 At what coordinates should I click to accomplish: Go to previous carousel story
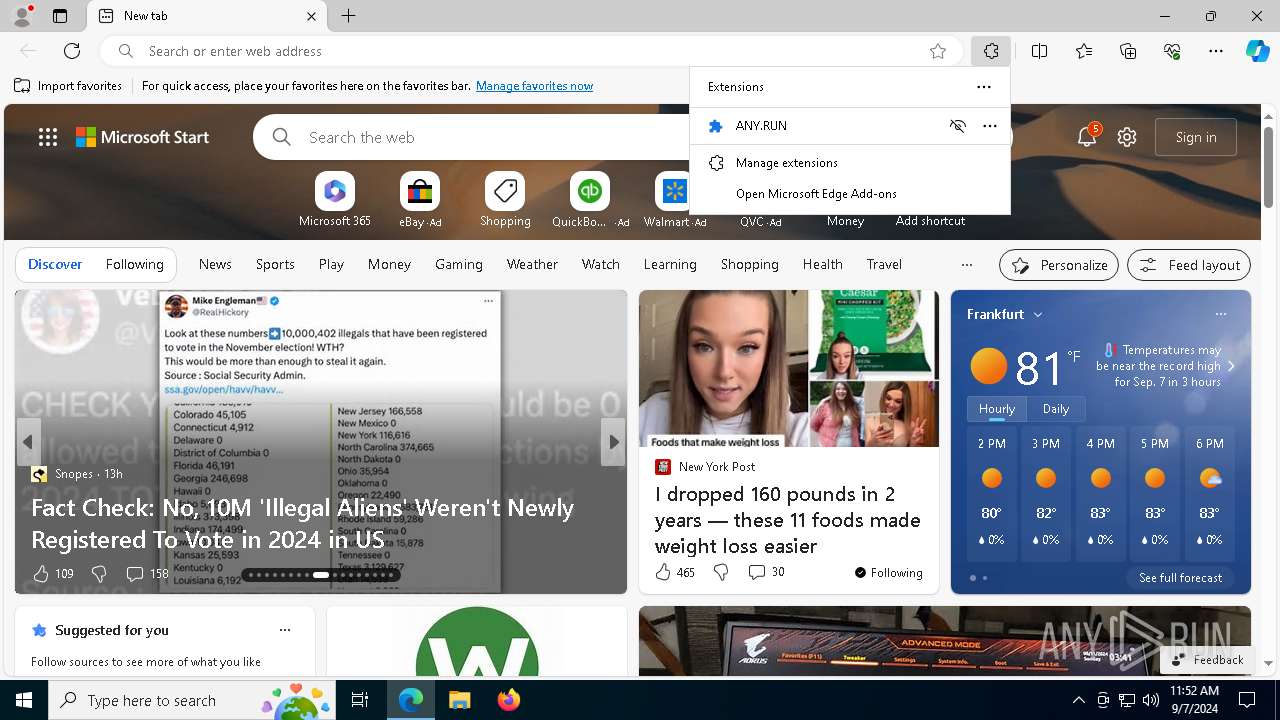[x=28, y=442]
